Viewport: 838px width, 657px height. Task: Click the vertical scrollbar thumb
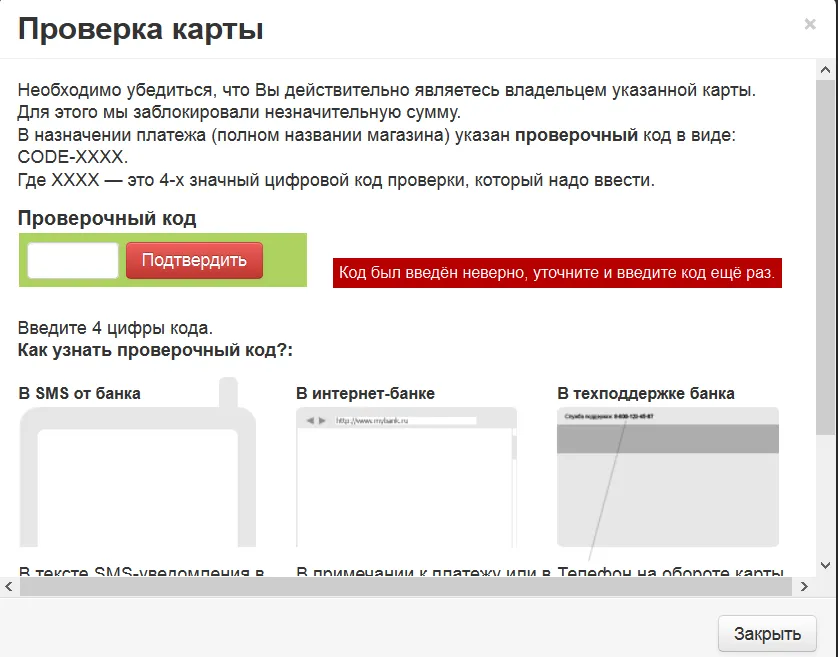coord(825,257)
